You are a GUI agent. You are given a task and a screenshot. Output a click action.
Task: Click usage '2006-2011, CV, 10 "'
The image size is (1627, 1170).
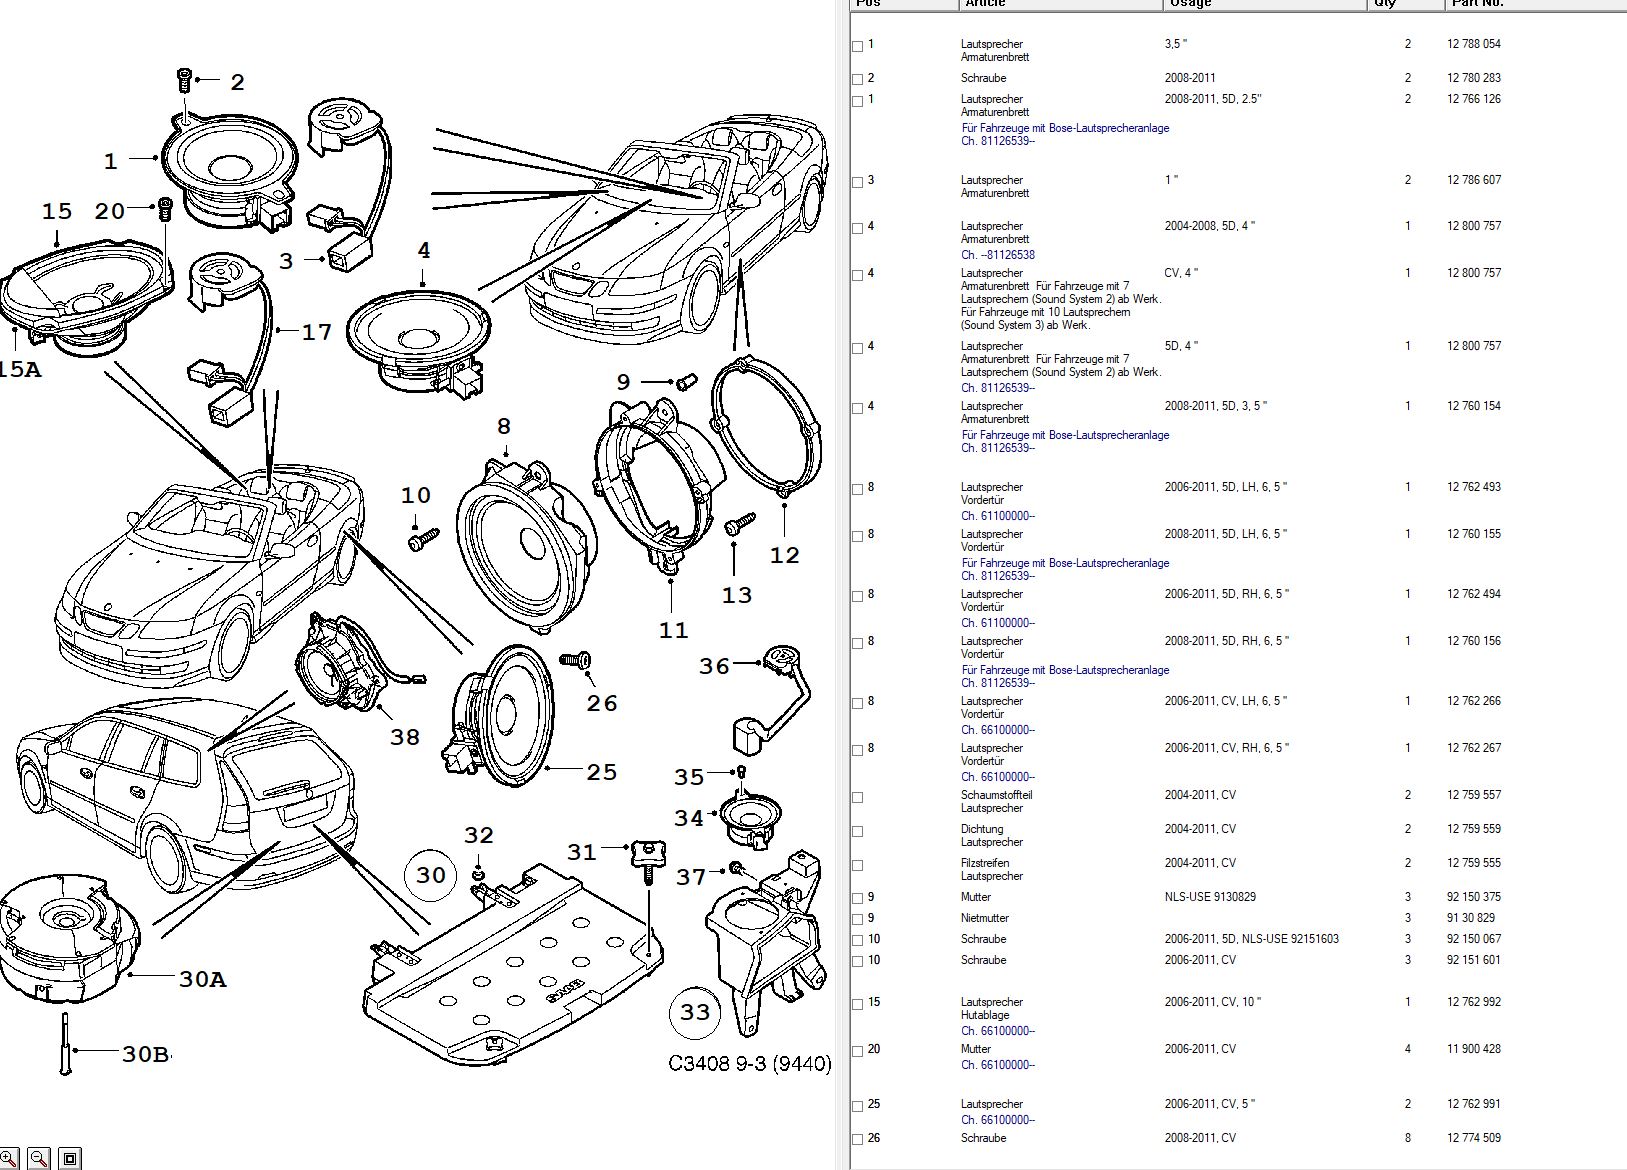coord(1213,1002)
